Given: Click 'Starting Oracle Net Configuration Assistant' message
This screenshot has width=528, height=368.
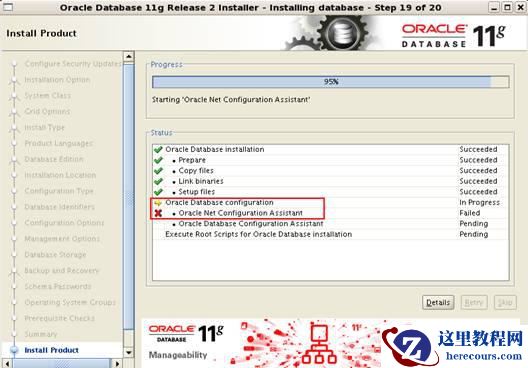Looking at the screenshot, I should coord(231,100).
